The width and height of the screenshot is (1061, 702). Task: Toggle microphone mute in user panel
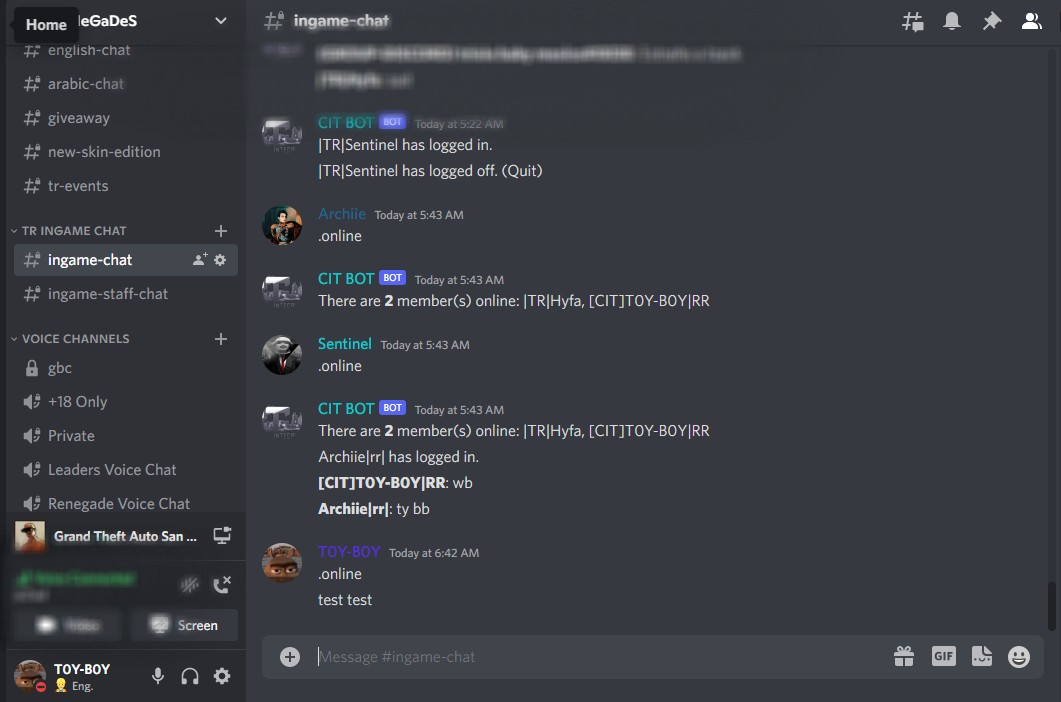[x=158, y=676]
